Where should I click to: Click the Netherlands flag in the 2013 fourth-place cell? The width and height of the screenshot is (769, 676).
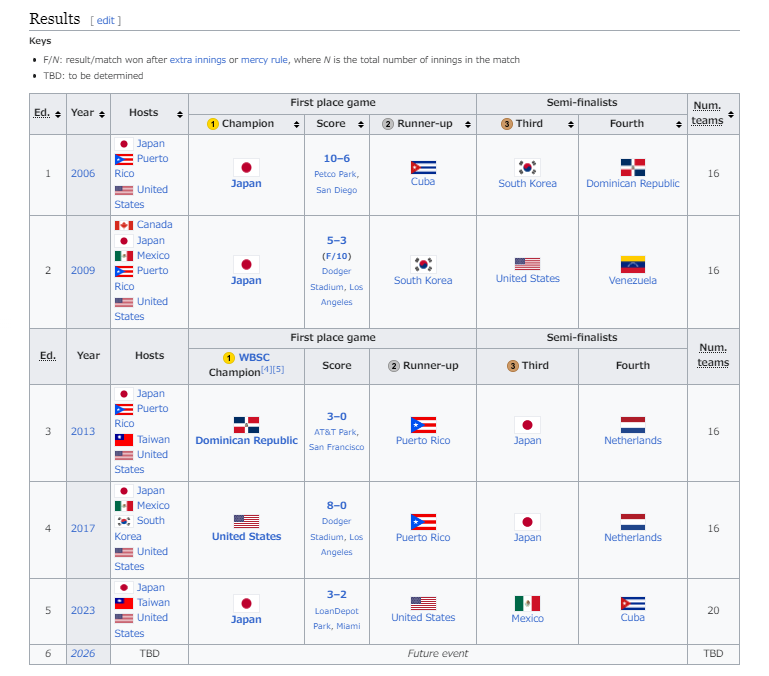point(632,425)
